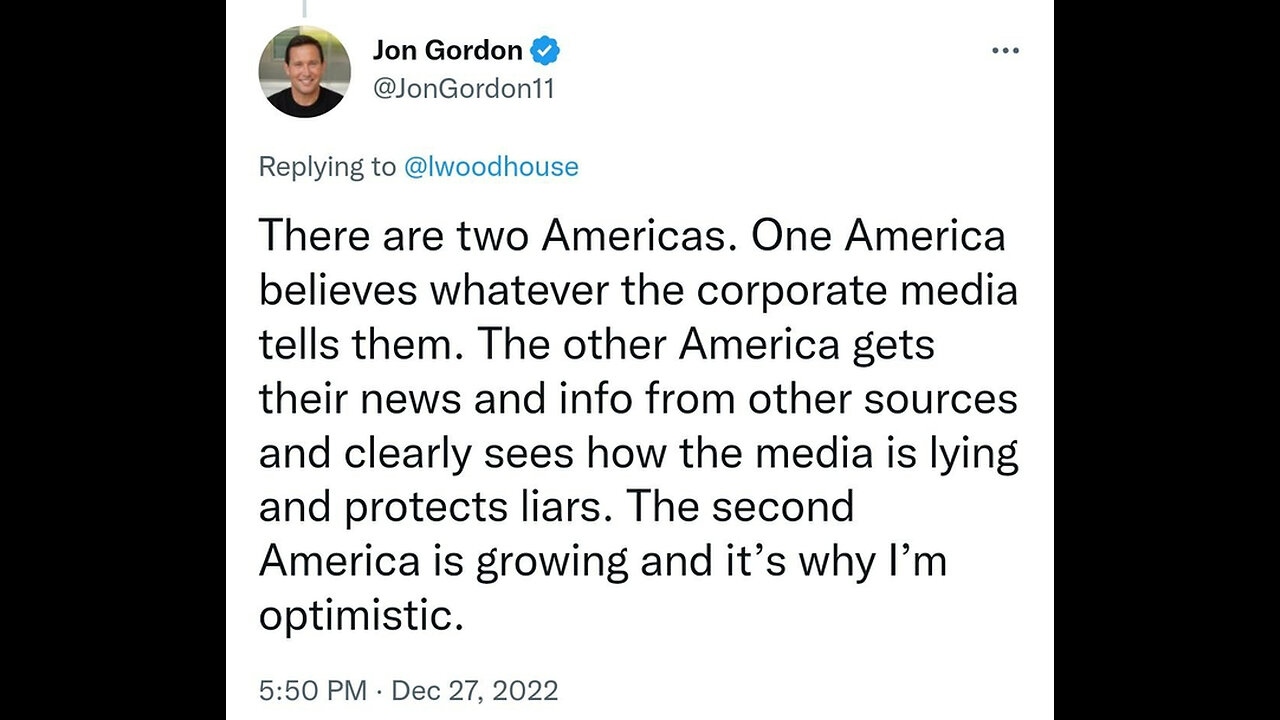Image resolution: width=1280 pixels, height=720 pixels.
Task: Click Jon Gordon's profile avatar
Action: pyautogui.click(x=304, y=72)
